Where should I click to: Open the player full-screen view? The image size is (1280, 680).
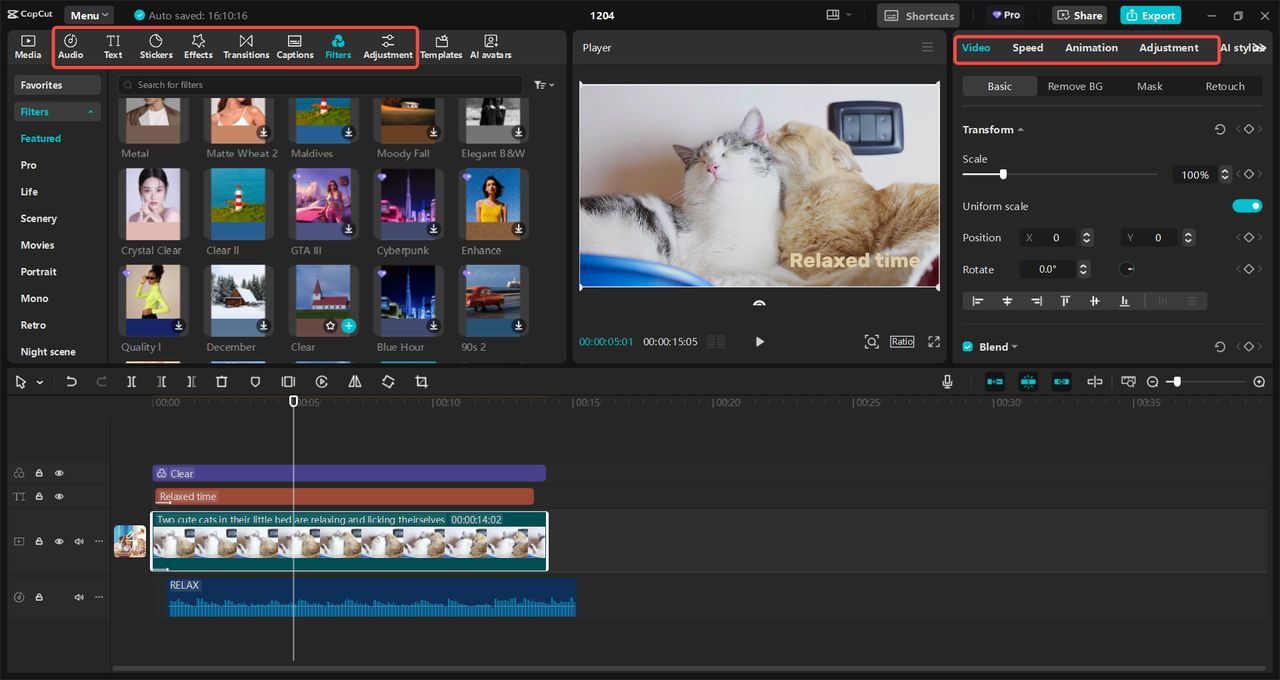[x=934, y=341]
